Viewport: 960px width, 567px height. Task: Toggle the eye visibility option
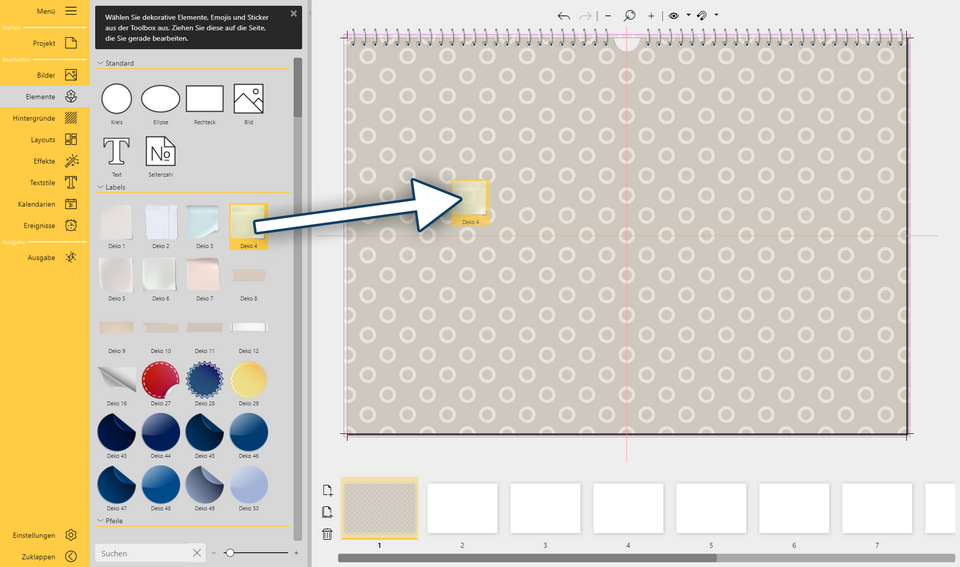point(674,16)
